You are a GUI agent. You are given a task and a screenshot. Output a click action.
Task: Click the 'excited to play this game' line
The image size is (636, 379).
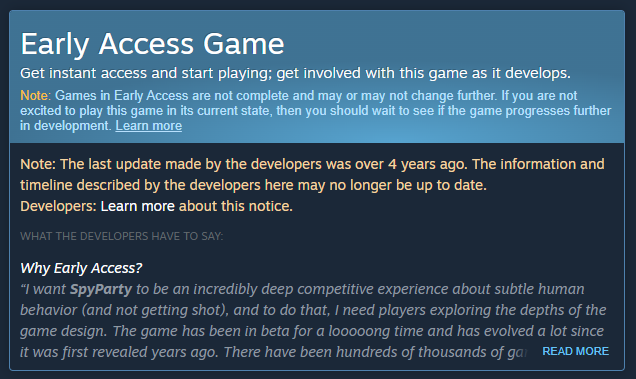tap(316, 110)
